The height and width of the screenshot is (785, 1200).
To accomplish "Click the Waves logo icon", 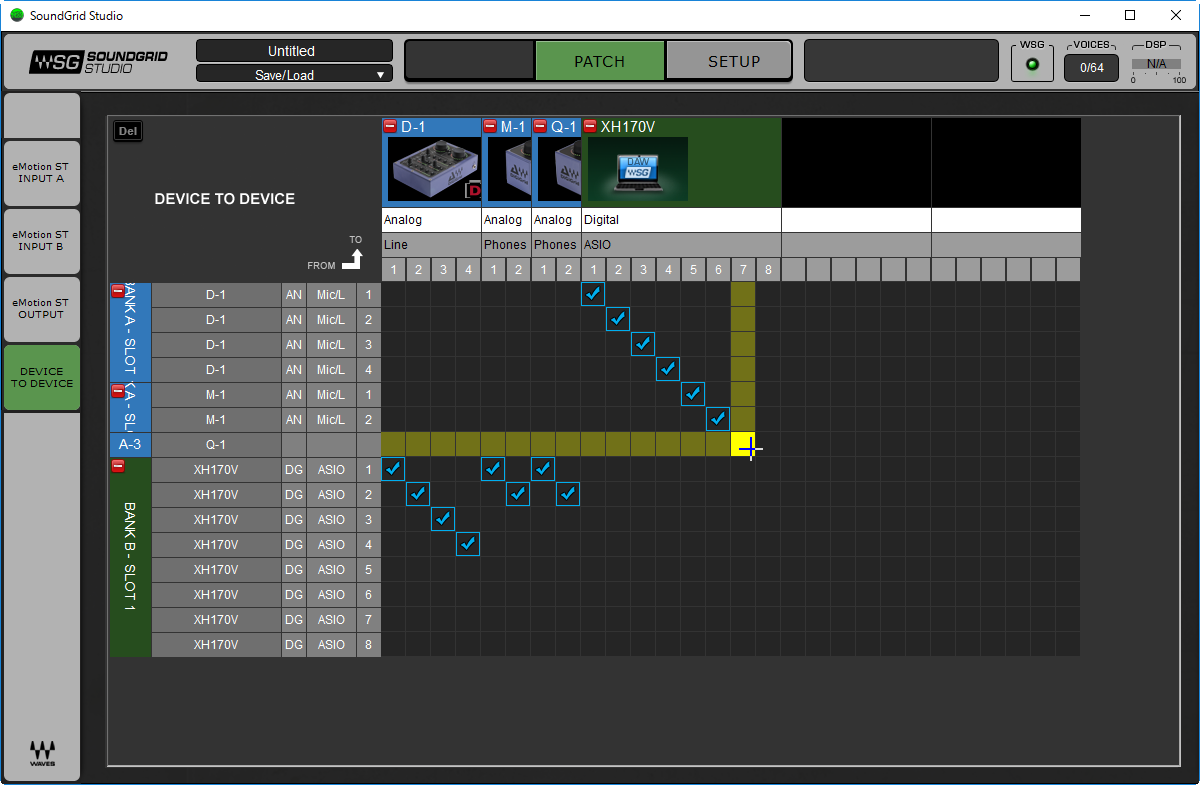I will point(42,753).
